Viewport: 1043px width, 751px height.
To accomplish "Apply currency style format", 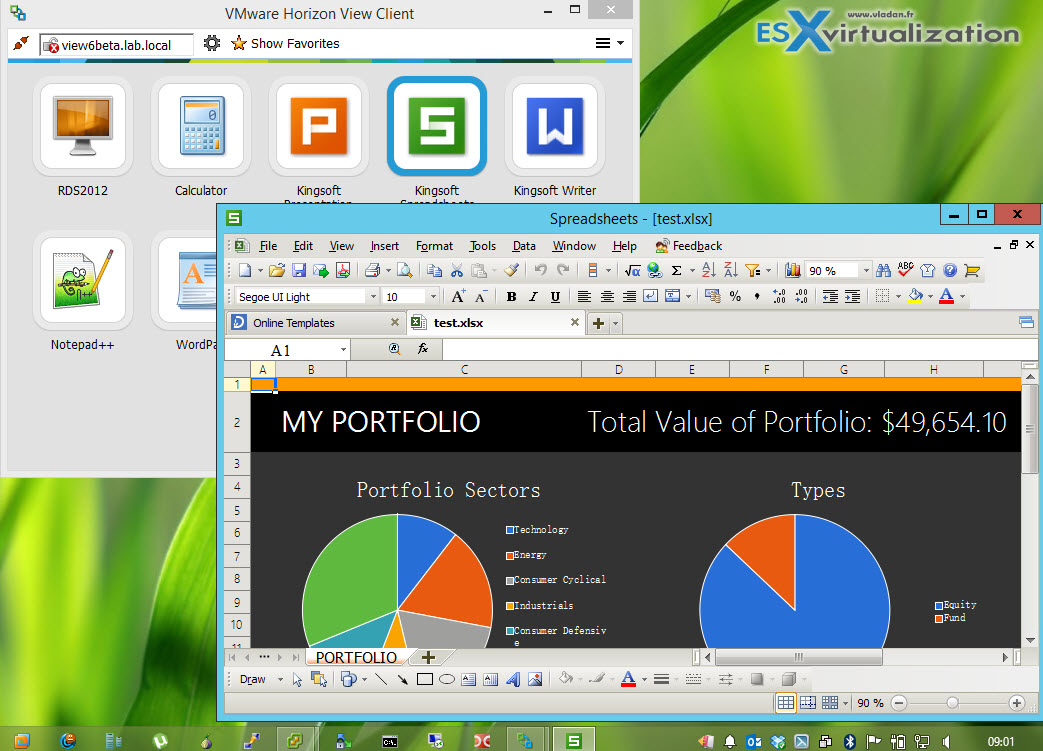I will pyautogui.click(x=713, y=296).
